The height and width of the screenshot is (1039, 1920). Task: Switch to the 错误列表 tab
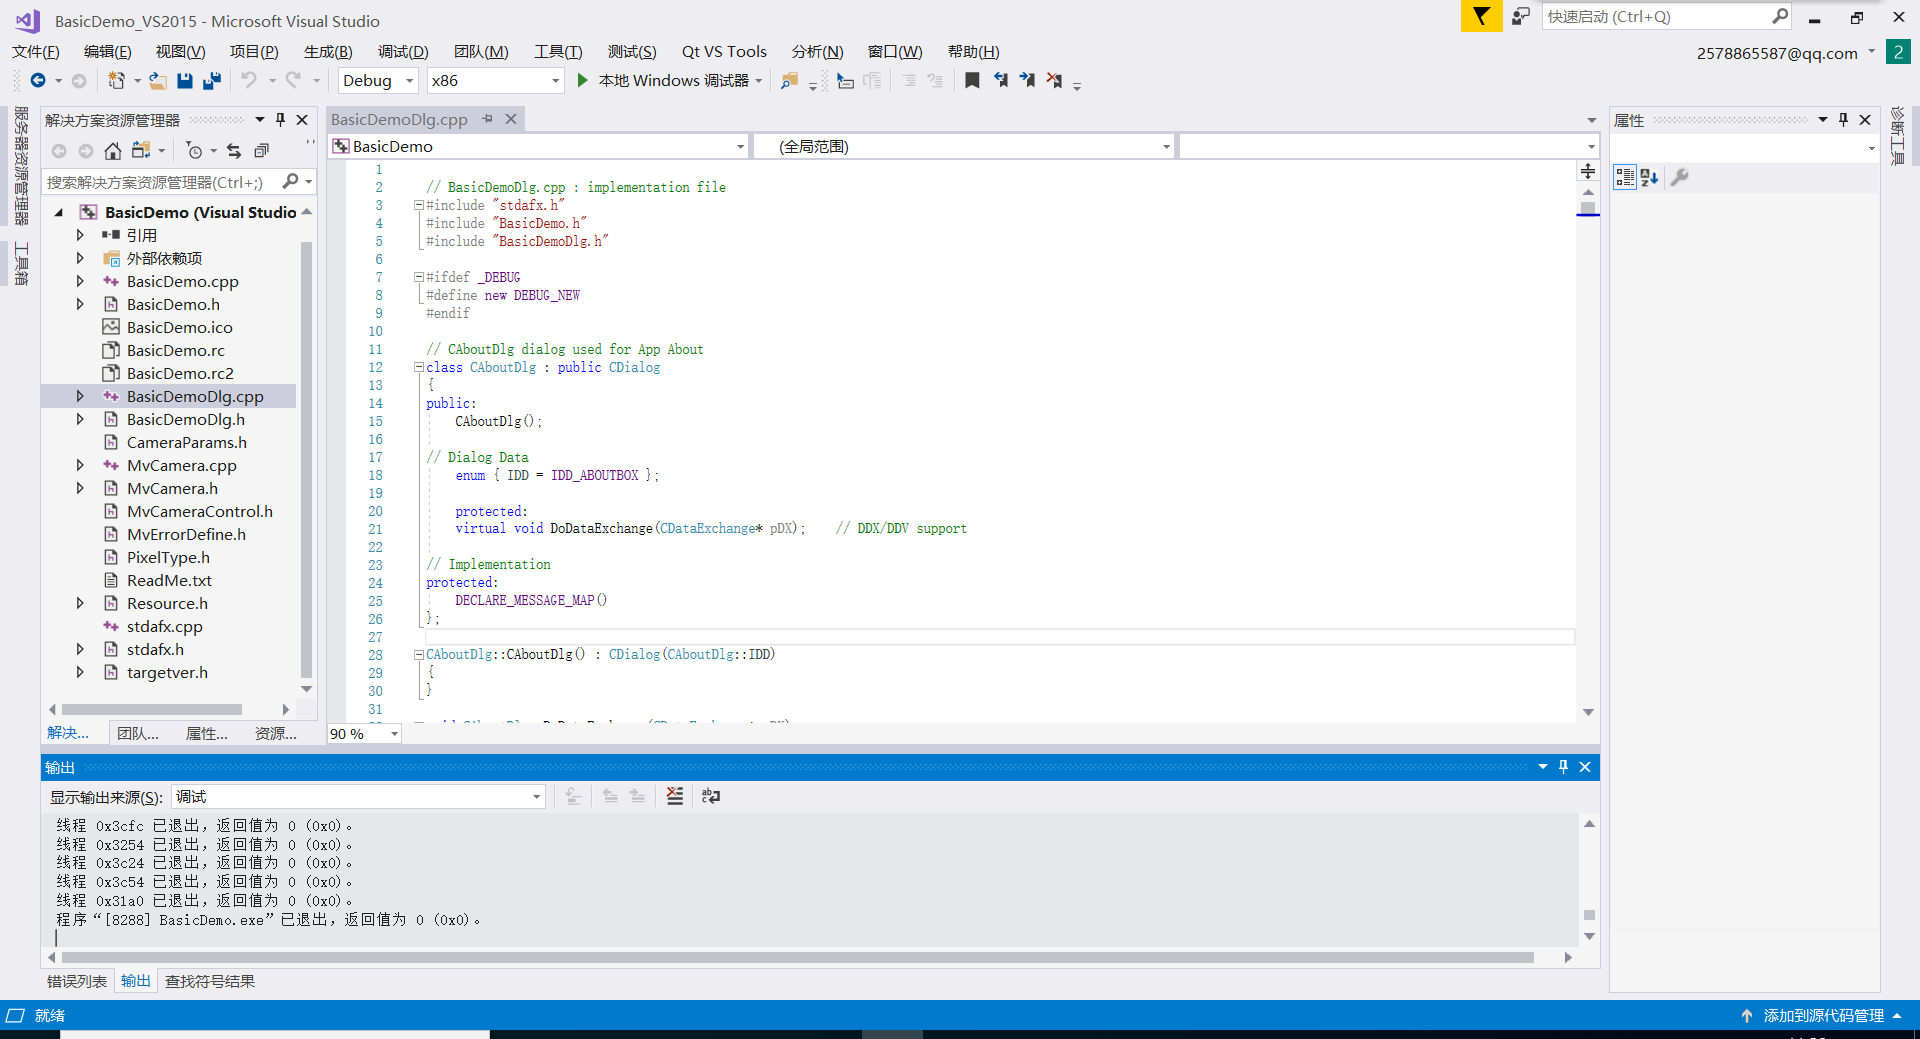[x=75, y=981]
